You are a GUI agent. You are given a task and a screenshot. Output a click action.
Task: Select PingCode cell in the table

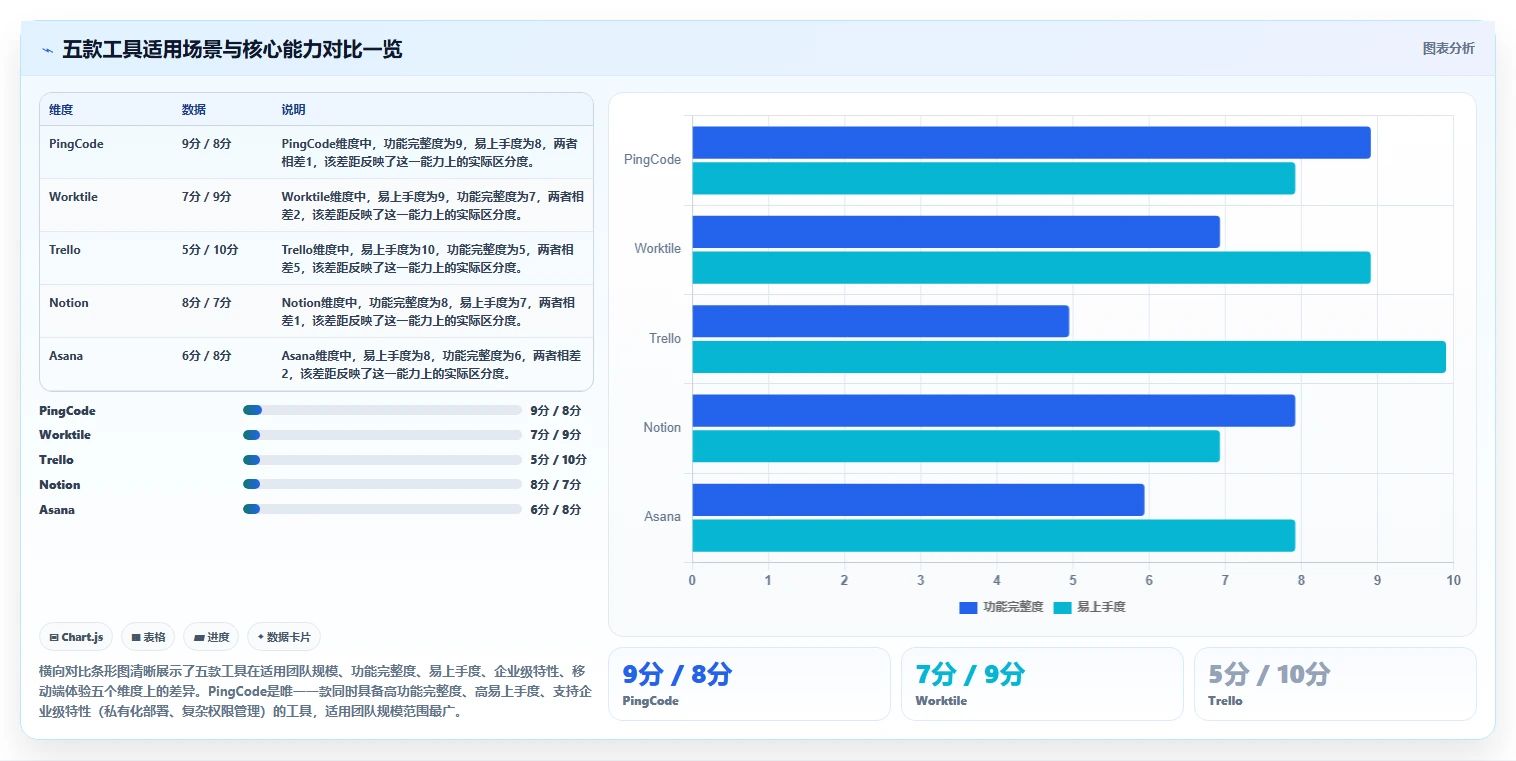[76, 144]
